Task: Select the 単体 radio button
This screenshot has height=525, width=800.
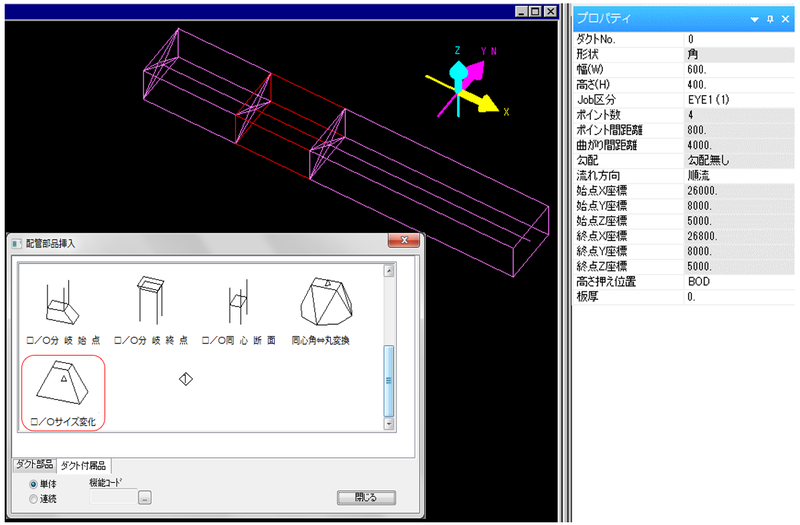Action: (36, 484)
